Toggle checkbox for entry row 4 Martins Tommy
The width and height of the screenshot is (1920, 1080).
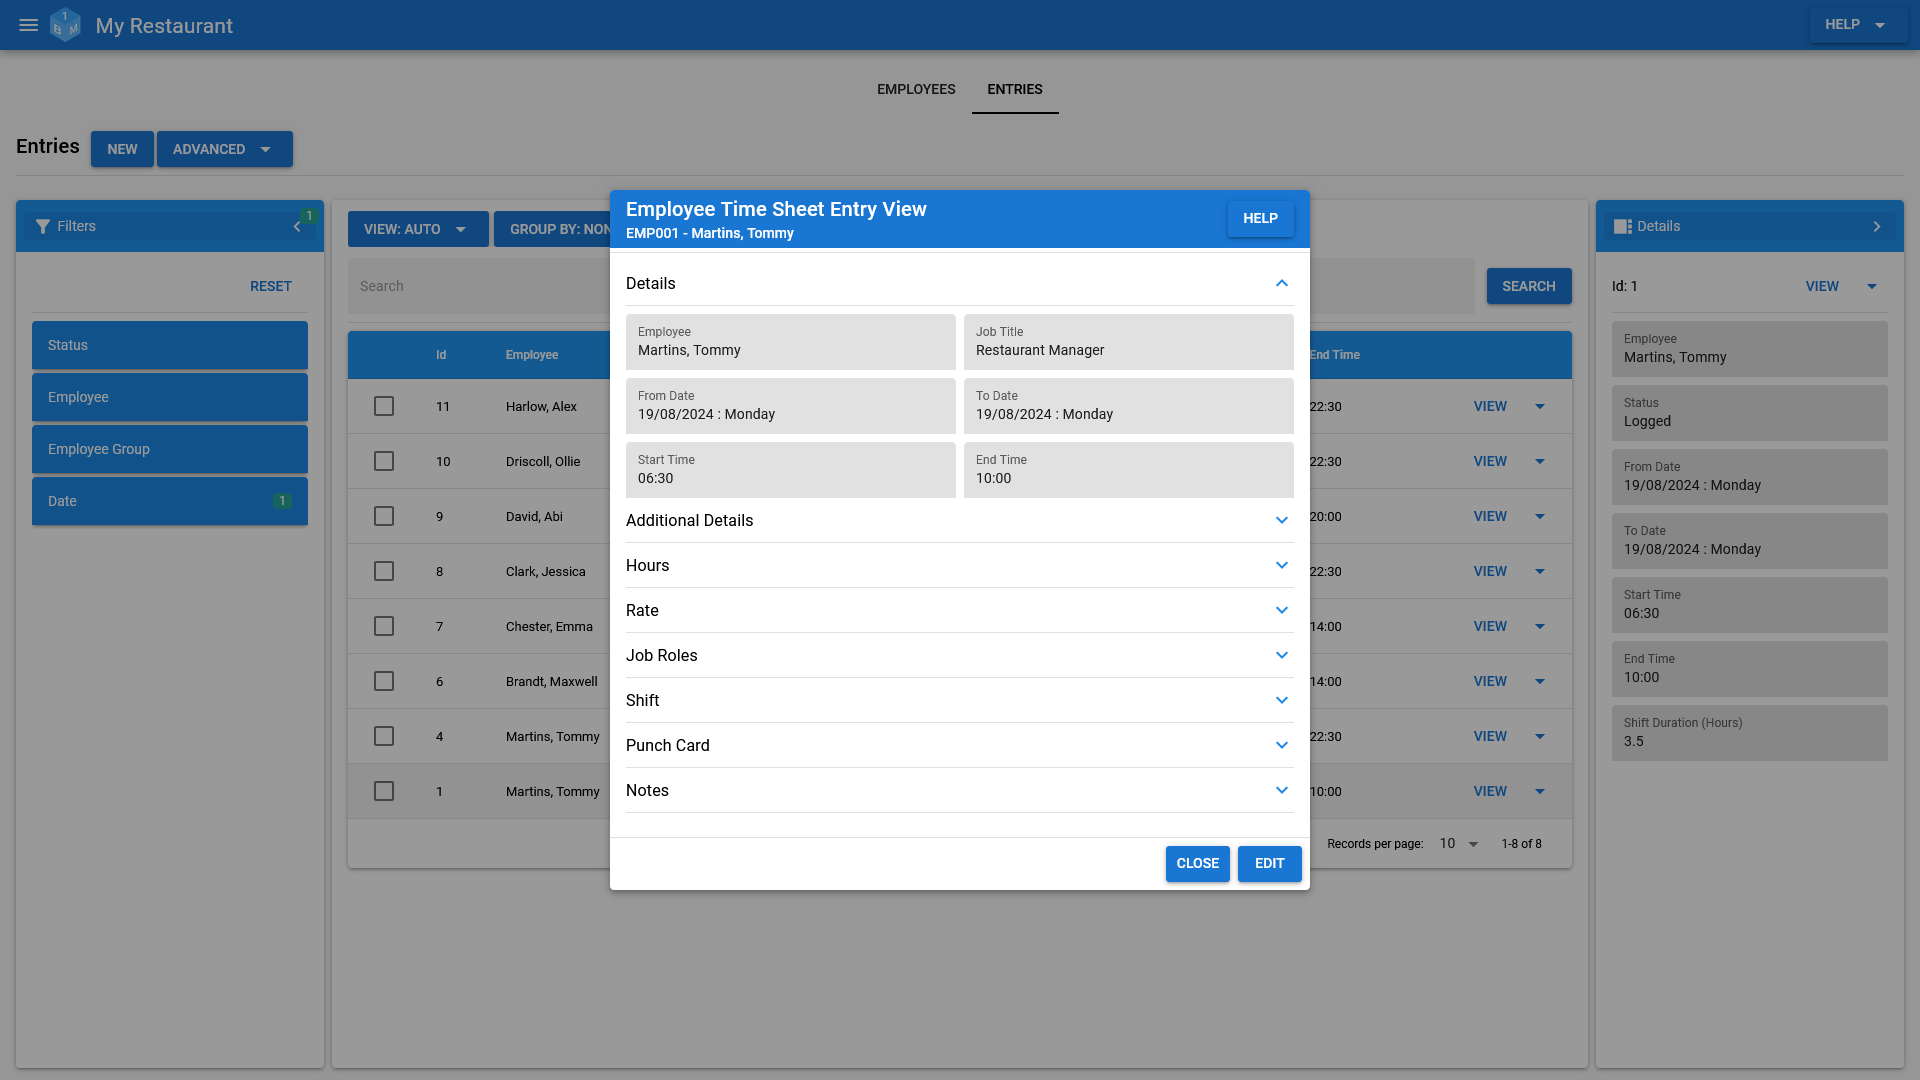pyautogui.click(x=384, y=736)
